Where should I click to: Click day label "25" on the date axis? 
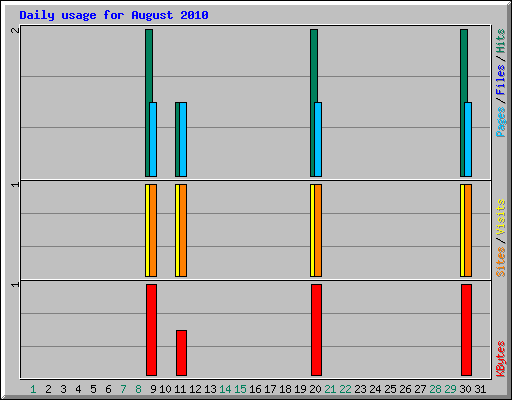(x=390, y=389)
